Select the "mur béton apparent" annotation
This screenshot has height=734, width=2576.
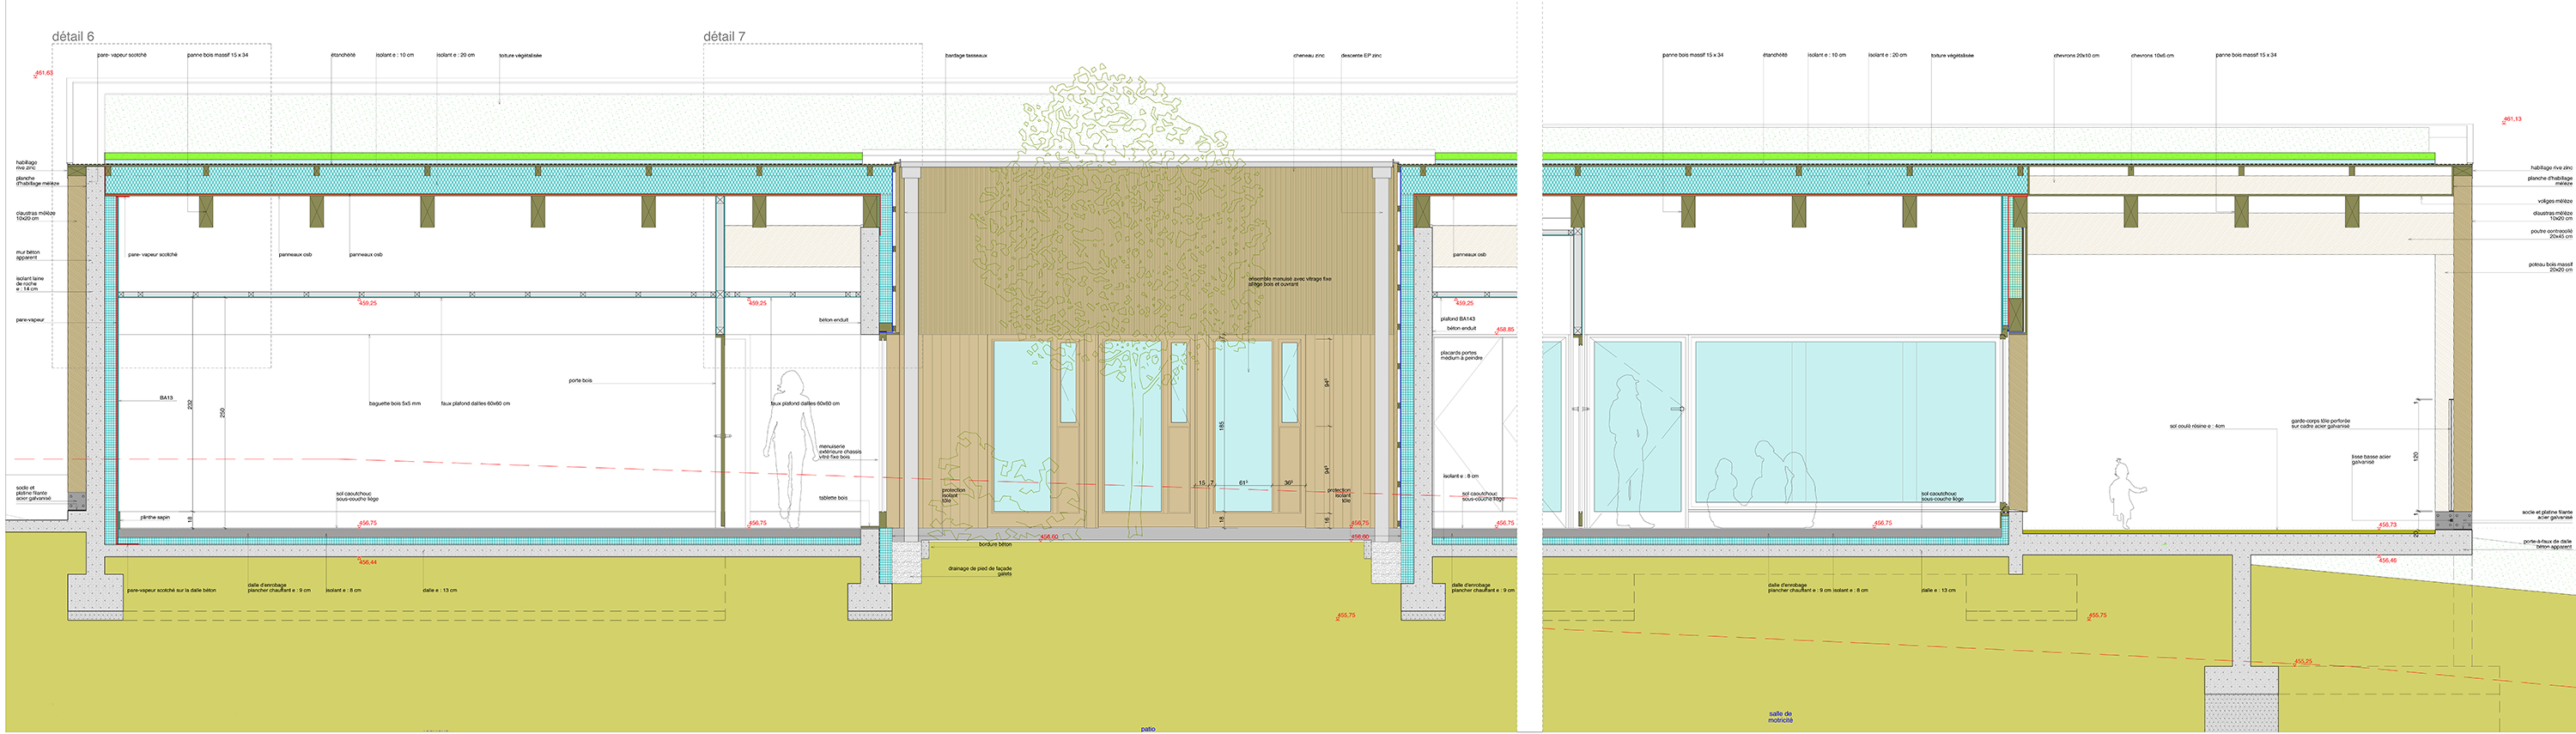click(28, 255)
